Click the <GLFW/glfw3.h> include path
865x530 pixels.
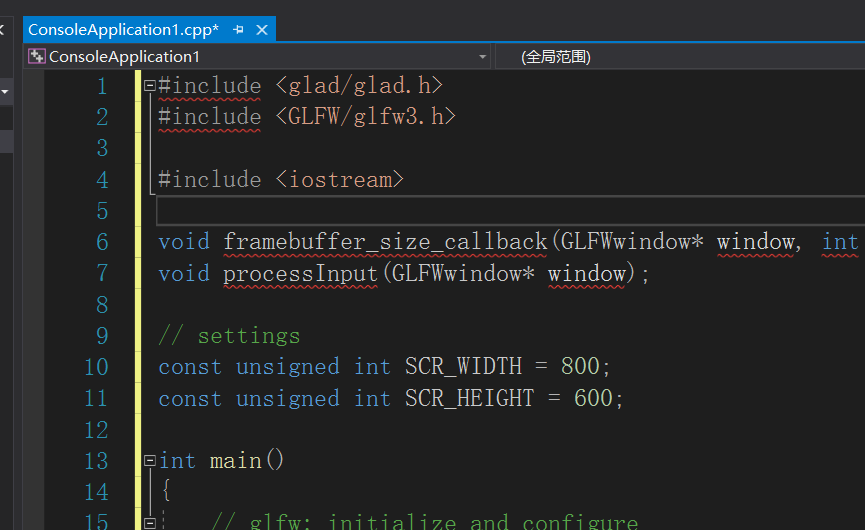point(365,117)
